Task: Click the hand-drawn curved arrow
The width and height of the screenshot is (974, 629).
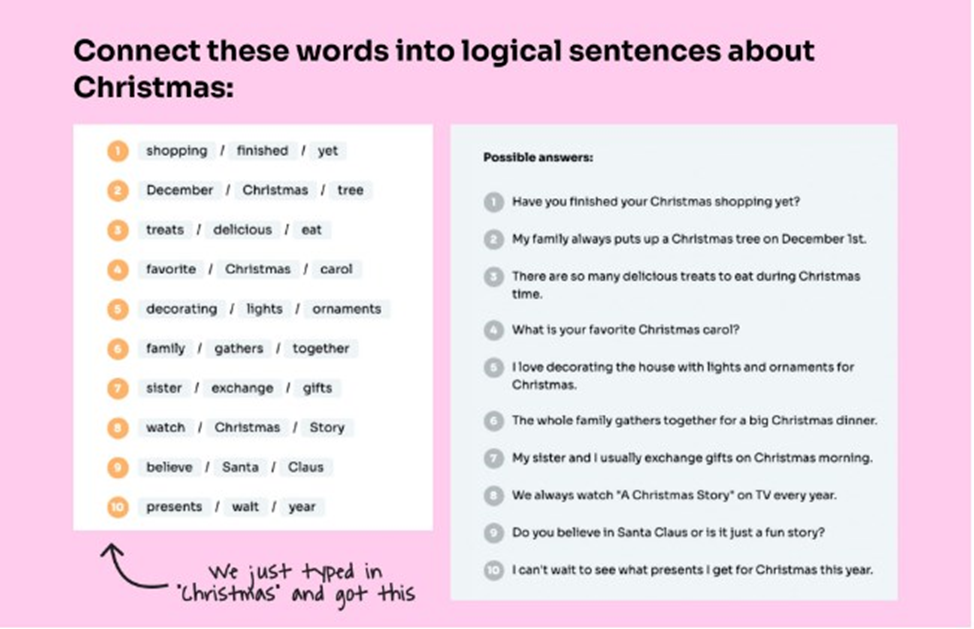Action: [130, 566]
